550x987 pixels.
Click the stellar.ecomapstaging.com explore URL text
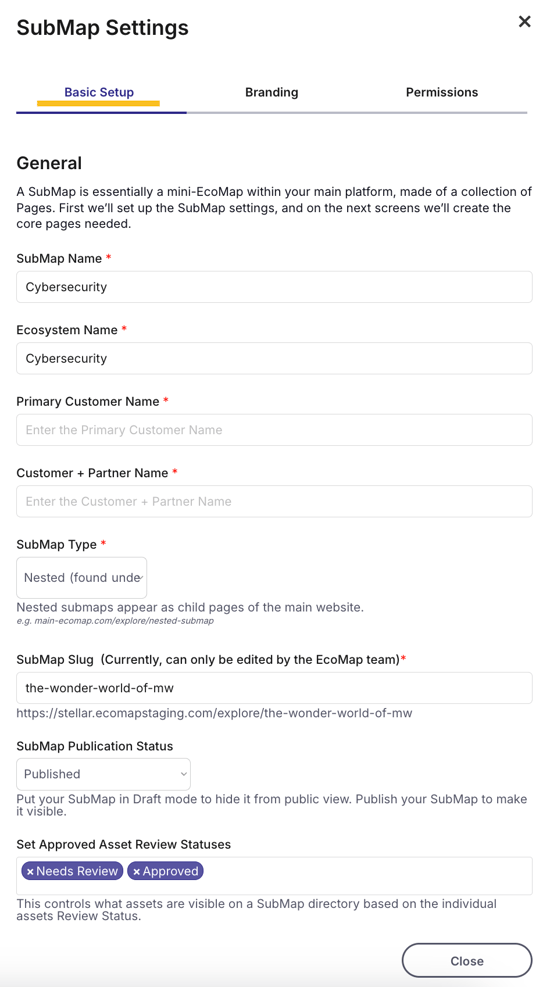pyautogui.click(x=214, y=714)
